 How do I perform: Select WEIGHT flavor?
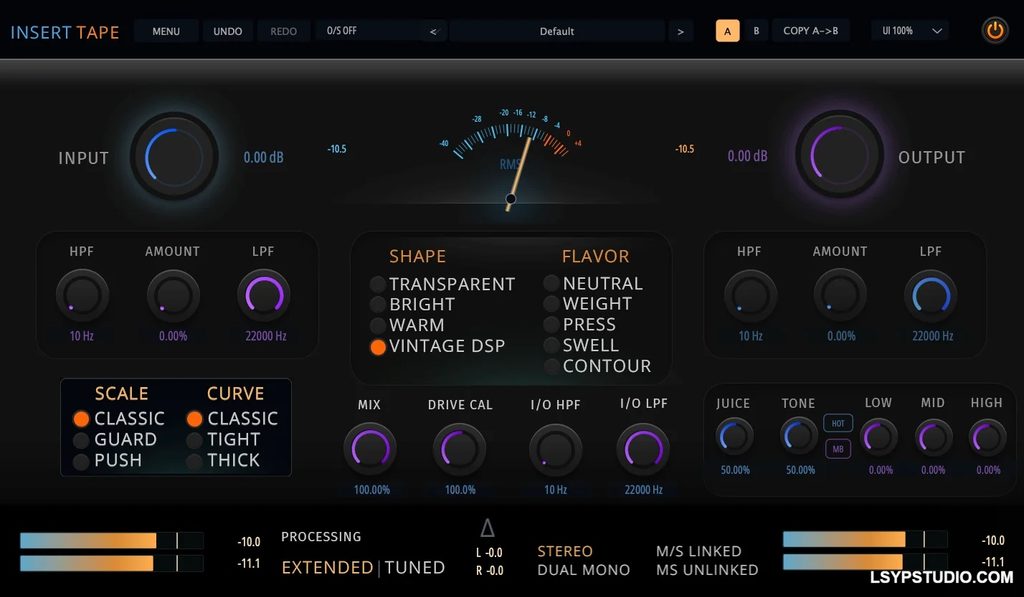click(x=588, y=304)
